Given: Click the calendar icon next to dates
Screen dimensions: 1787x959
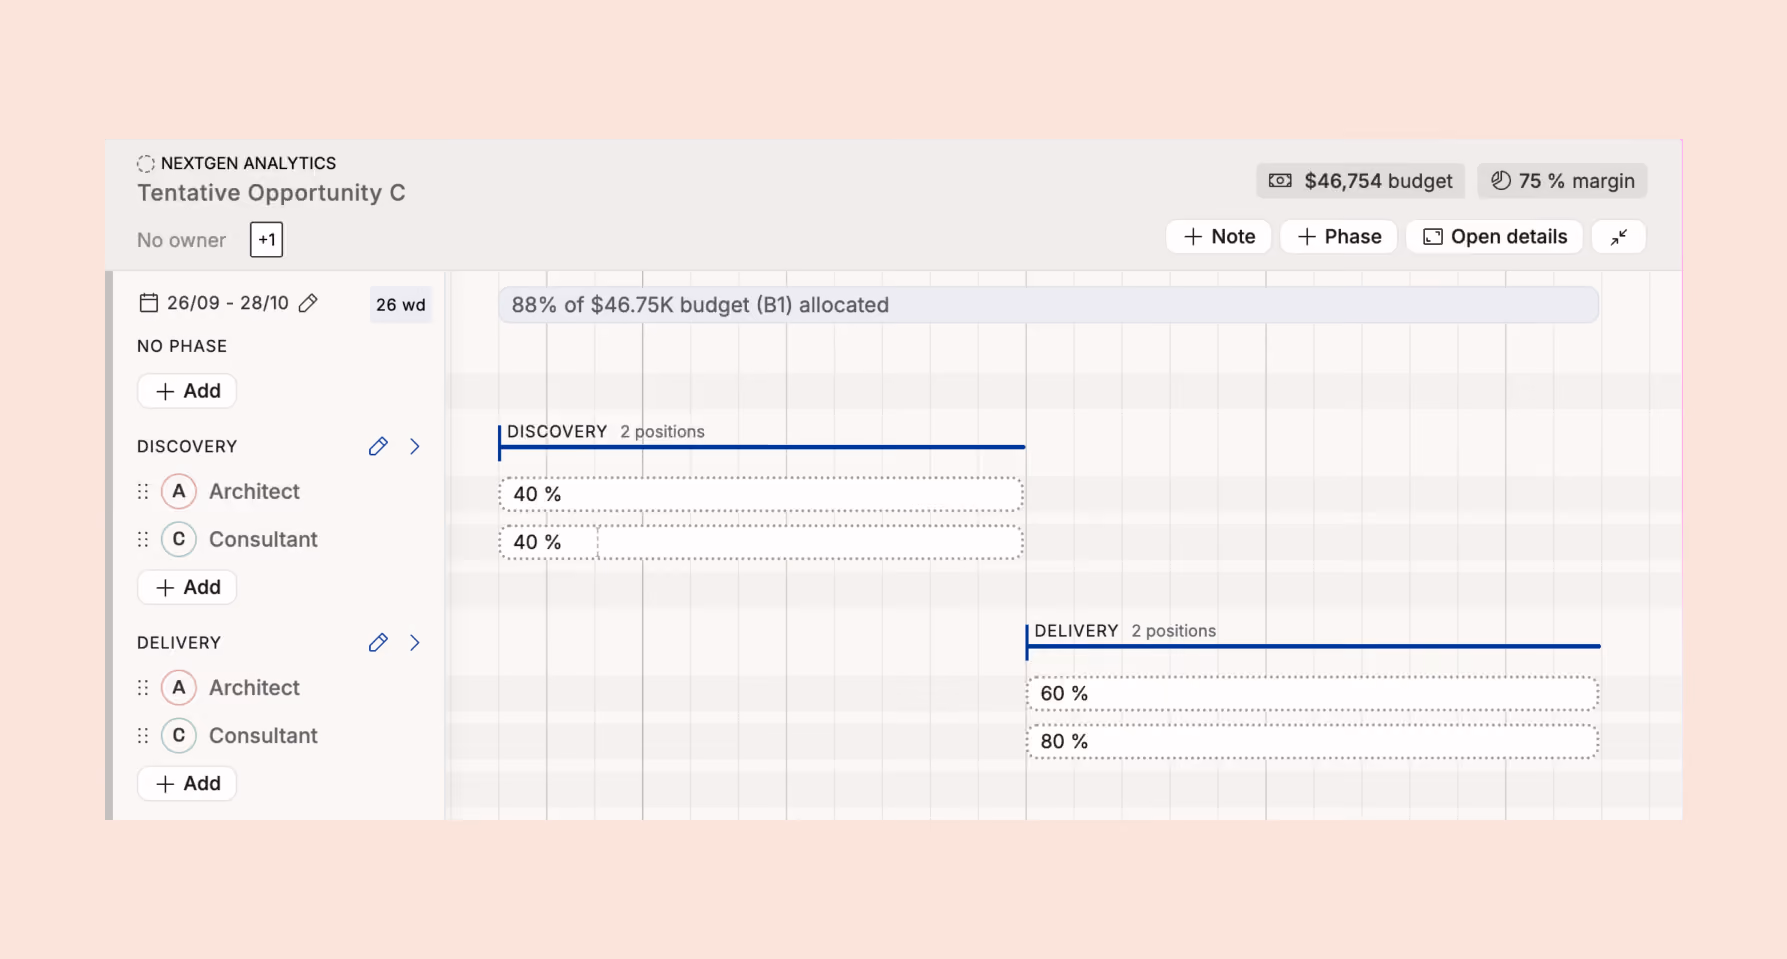Looking at the screenshot, I should tap(149, 303).
